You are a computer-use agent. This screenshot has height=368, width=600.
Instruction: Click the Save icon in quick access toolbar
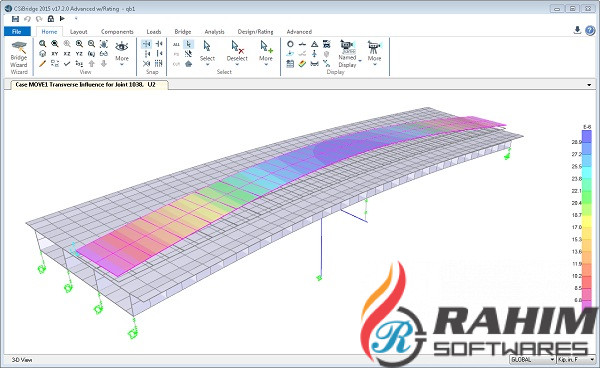coord(15,19)
